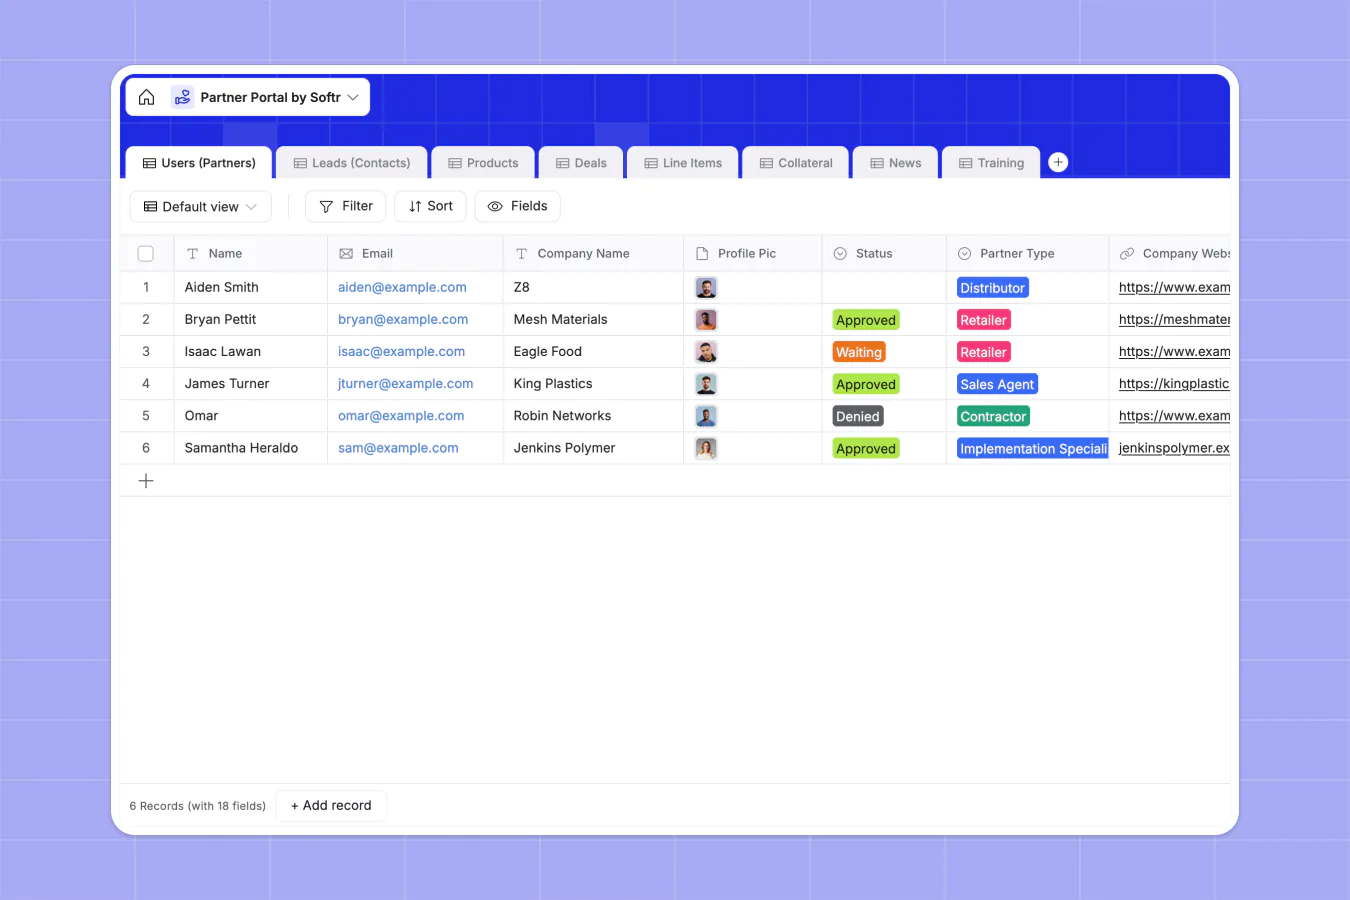Switch to the Deals tab
Viewport: 1350px width, 900px height.
tap(580, 162)
